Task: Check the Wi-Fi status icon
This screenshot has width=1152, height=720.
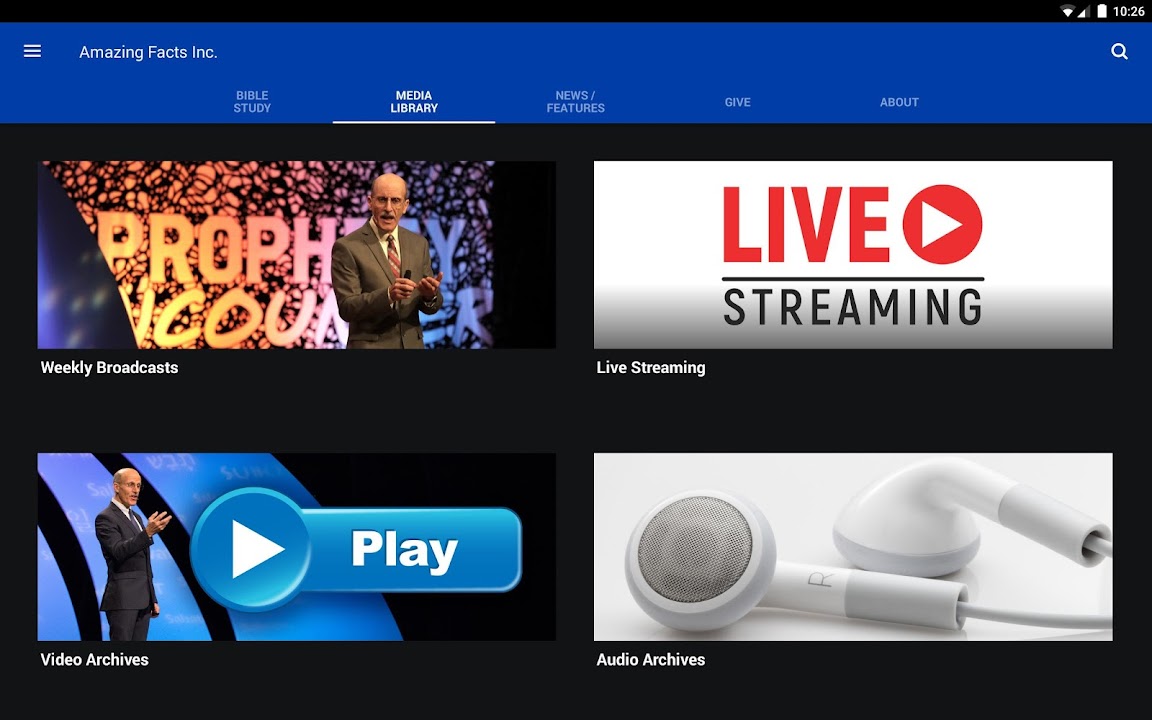Action: (1068, 11)
